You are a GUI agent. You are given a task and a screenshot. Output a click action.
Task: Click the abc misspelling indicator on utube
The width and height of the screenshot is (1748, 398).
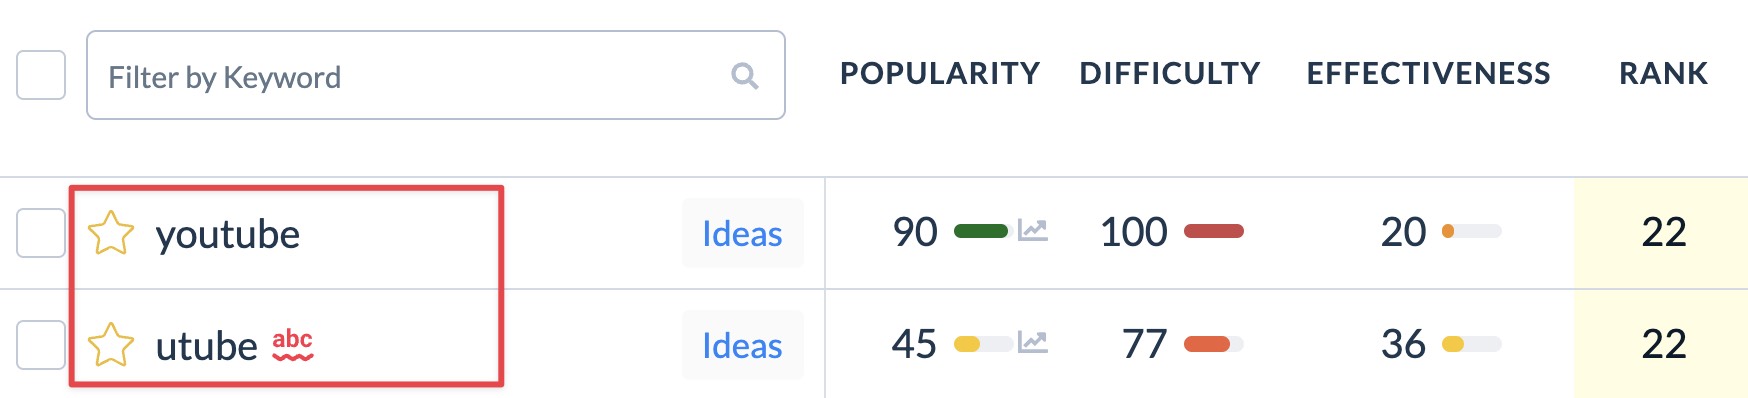(293, 344)
